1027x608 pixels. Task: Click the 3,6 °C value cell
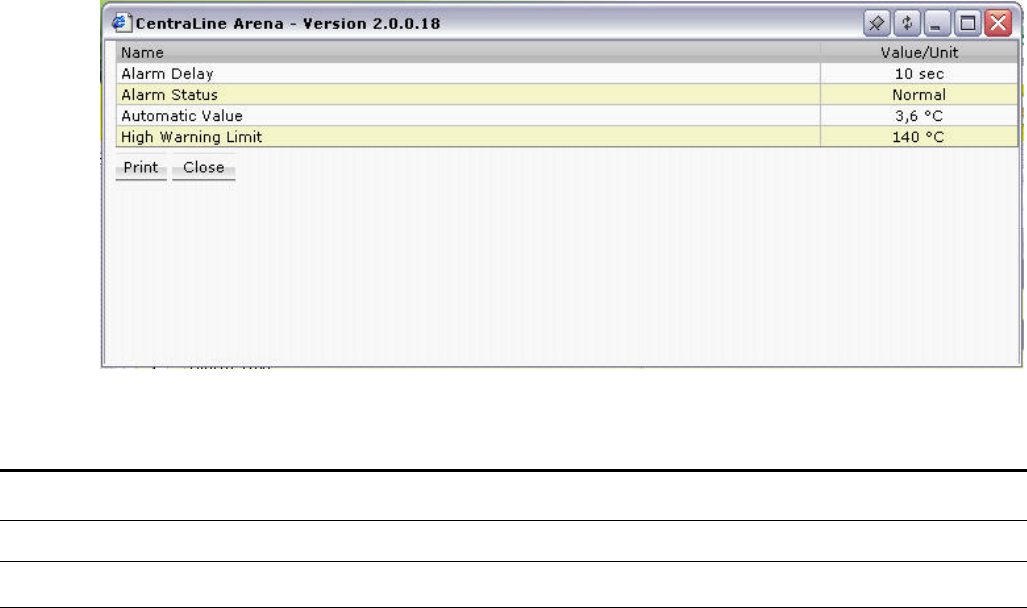tap(919, 115)
